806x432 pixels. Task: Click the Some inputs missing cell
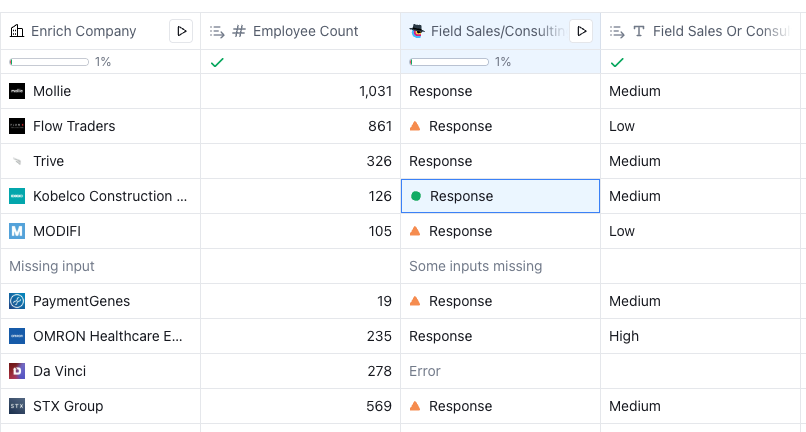(500, 266)
